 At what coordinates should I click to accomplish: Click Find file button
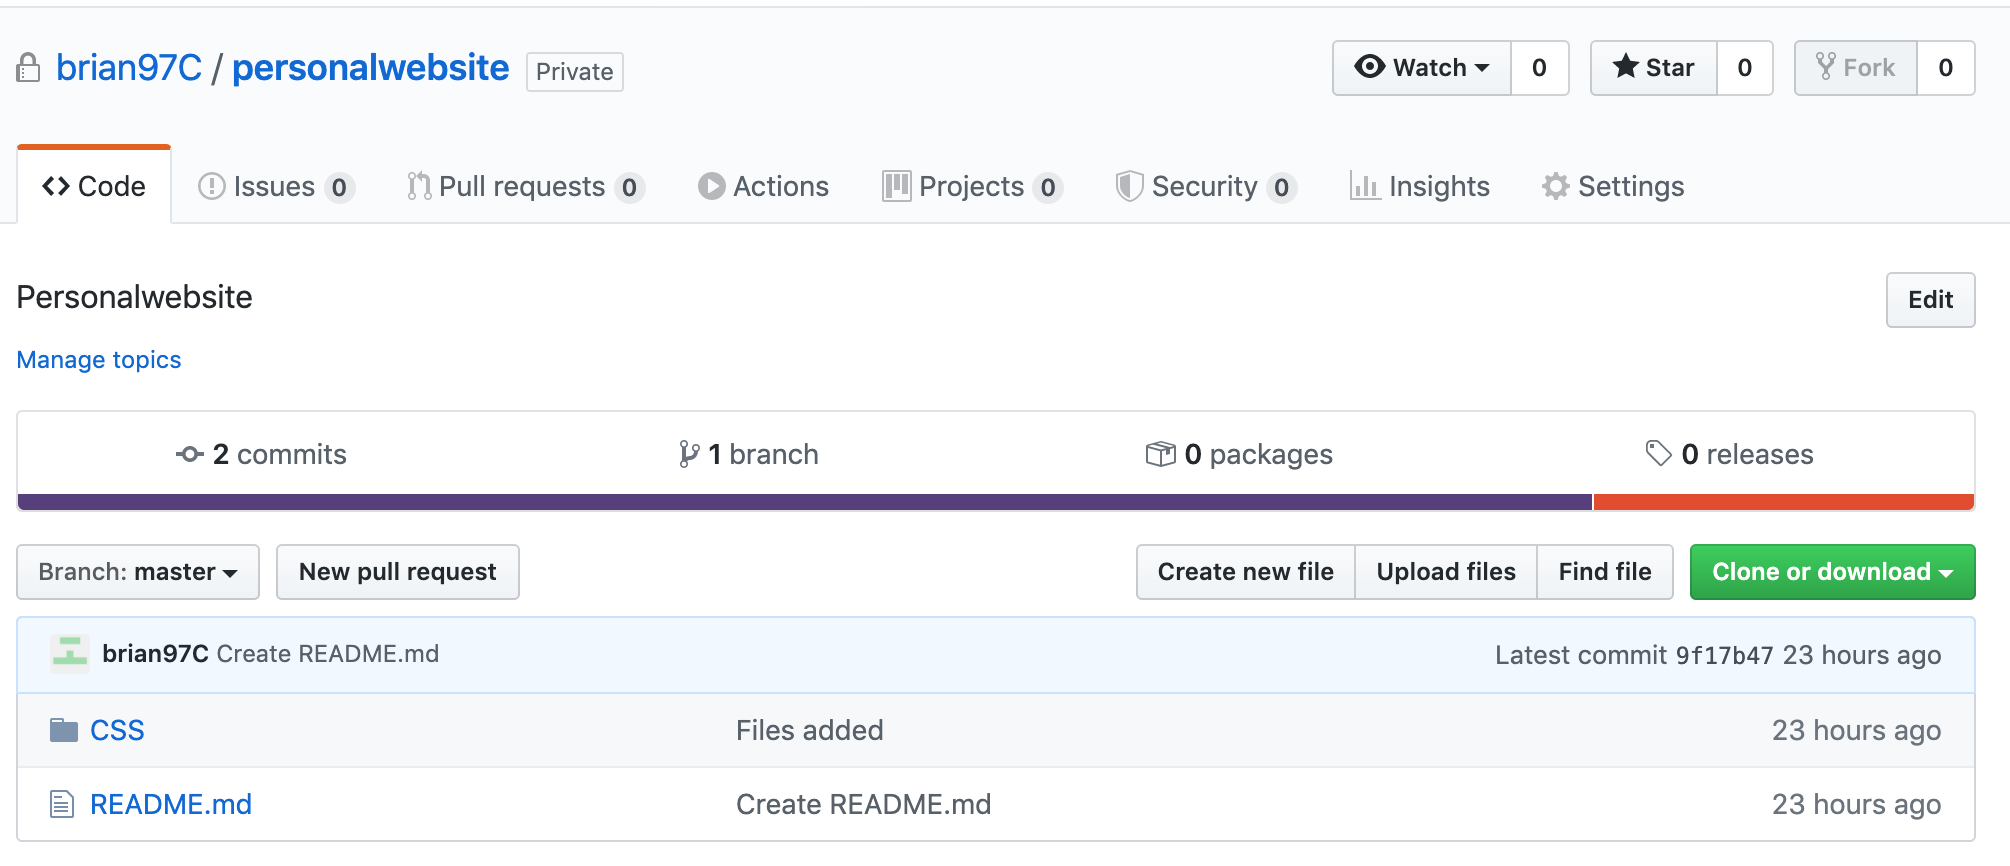[1605, 572]
